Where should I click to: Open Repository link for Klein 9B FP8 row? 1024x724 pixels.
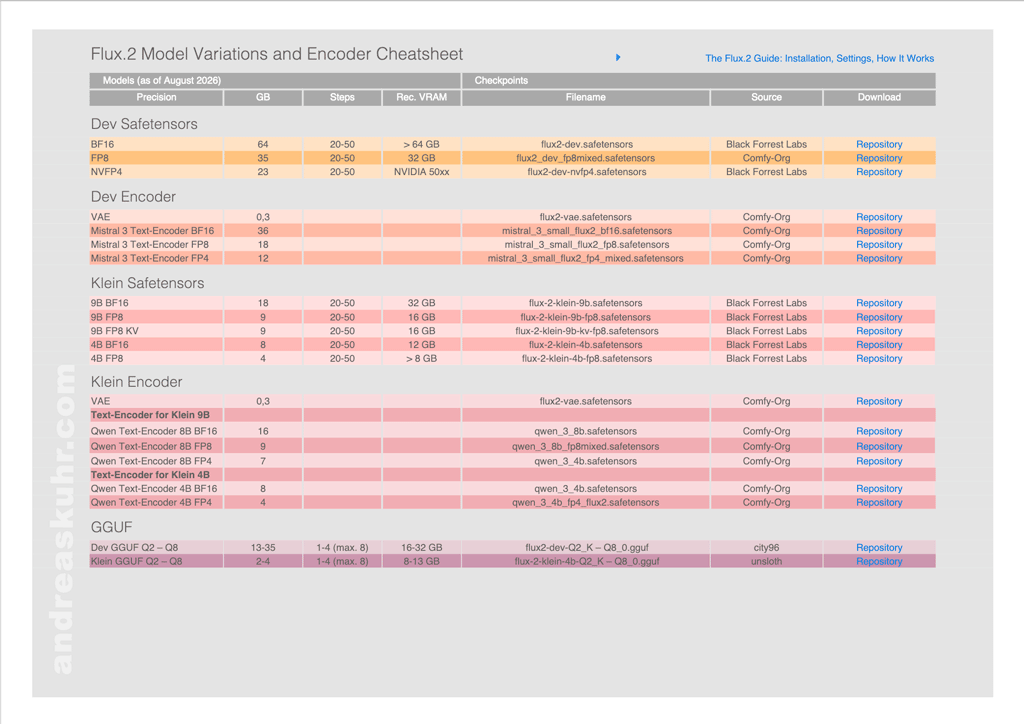[879, 317]
